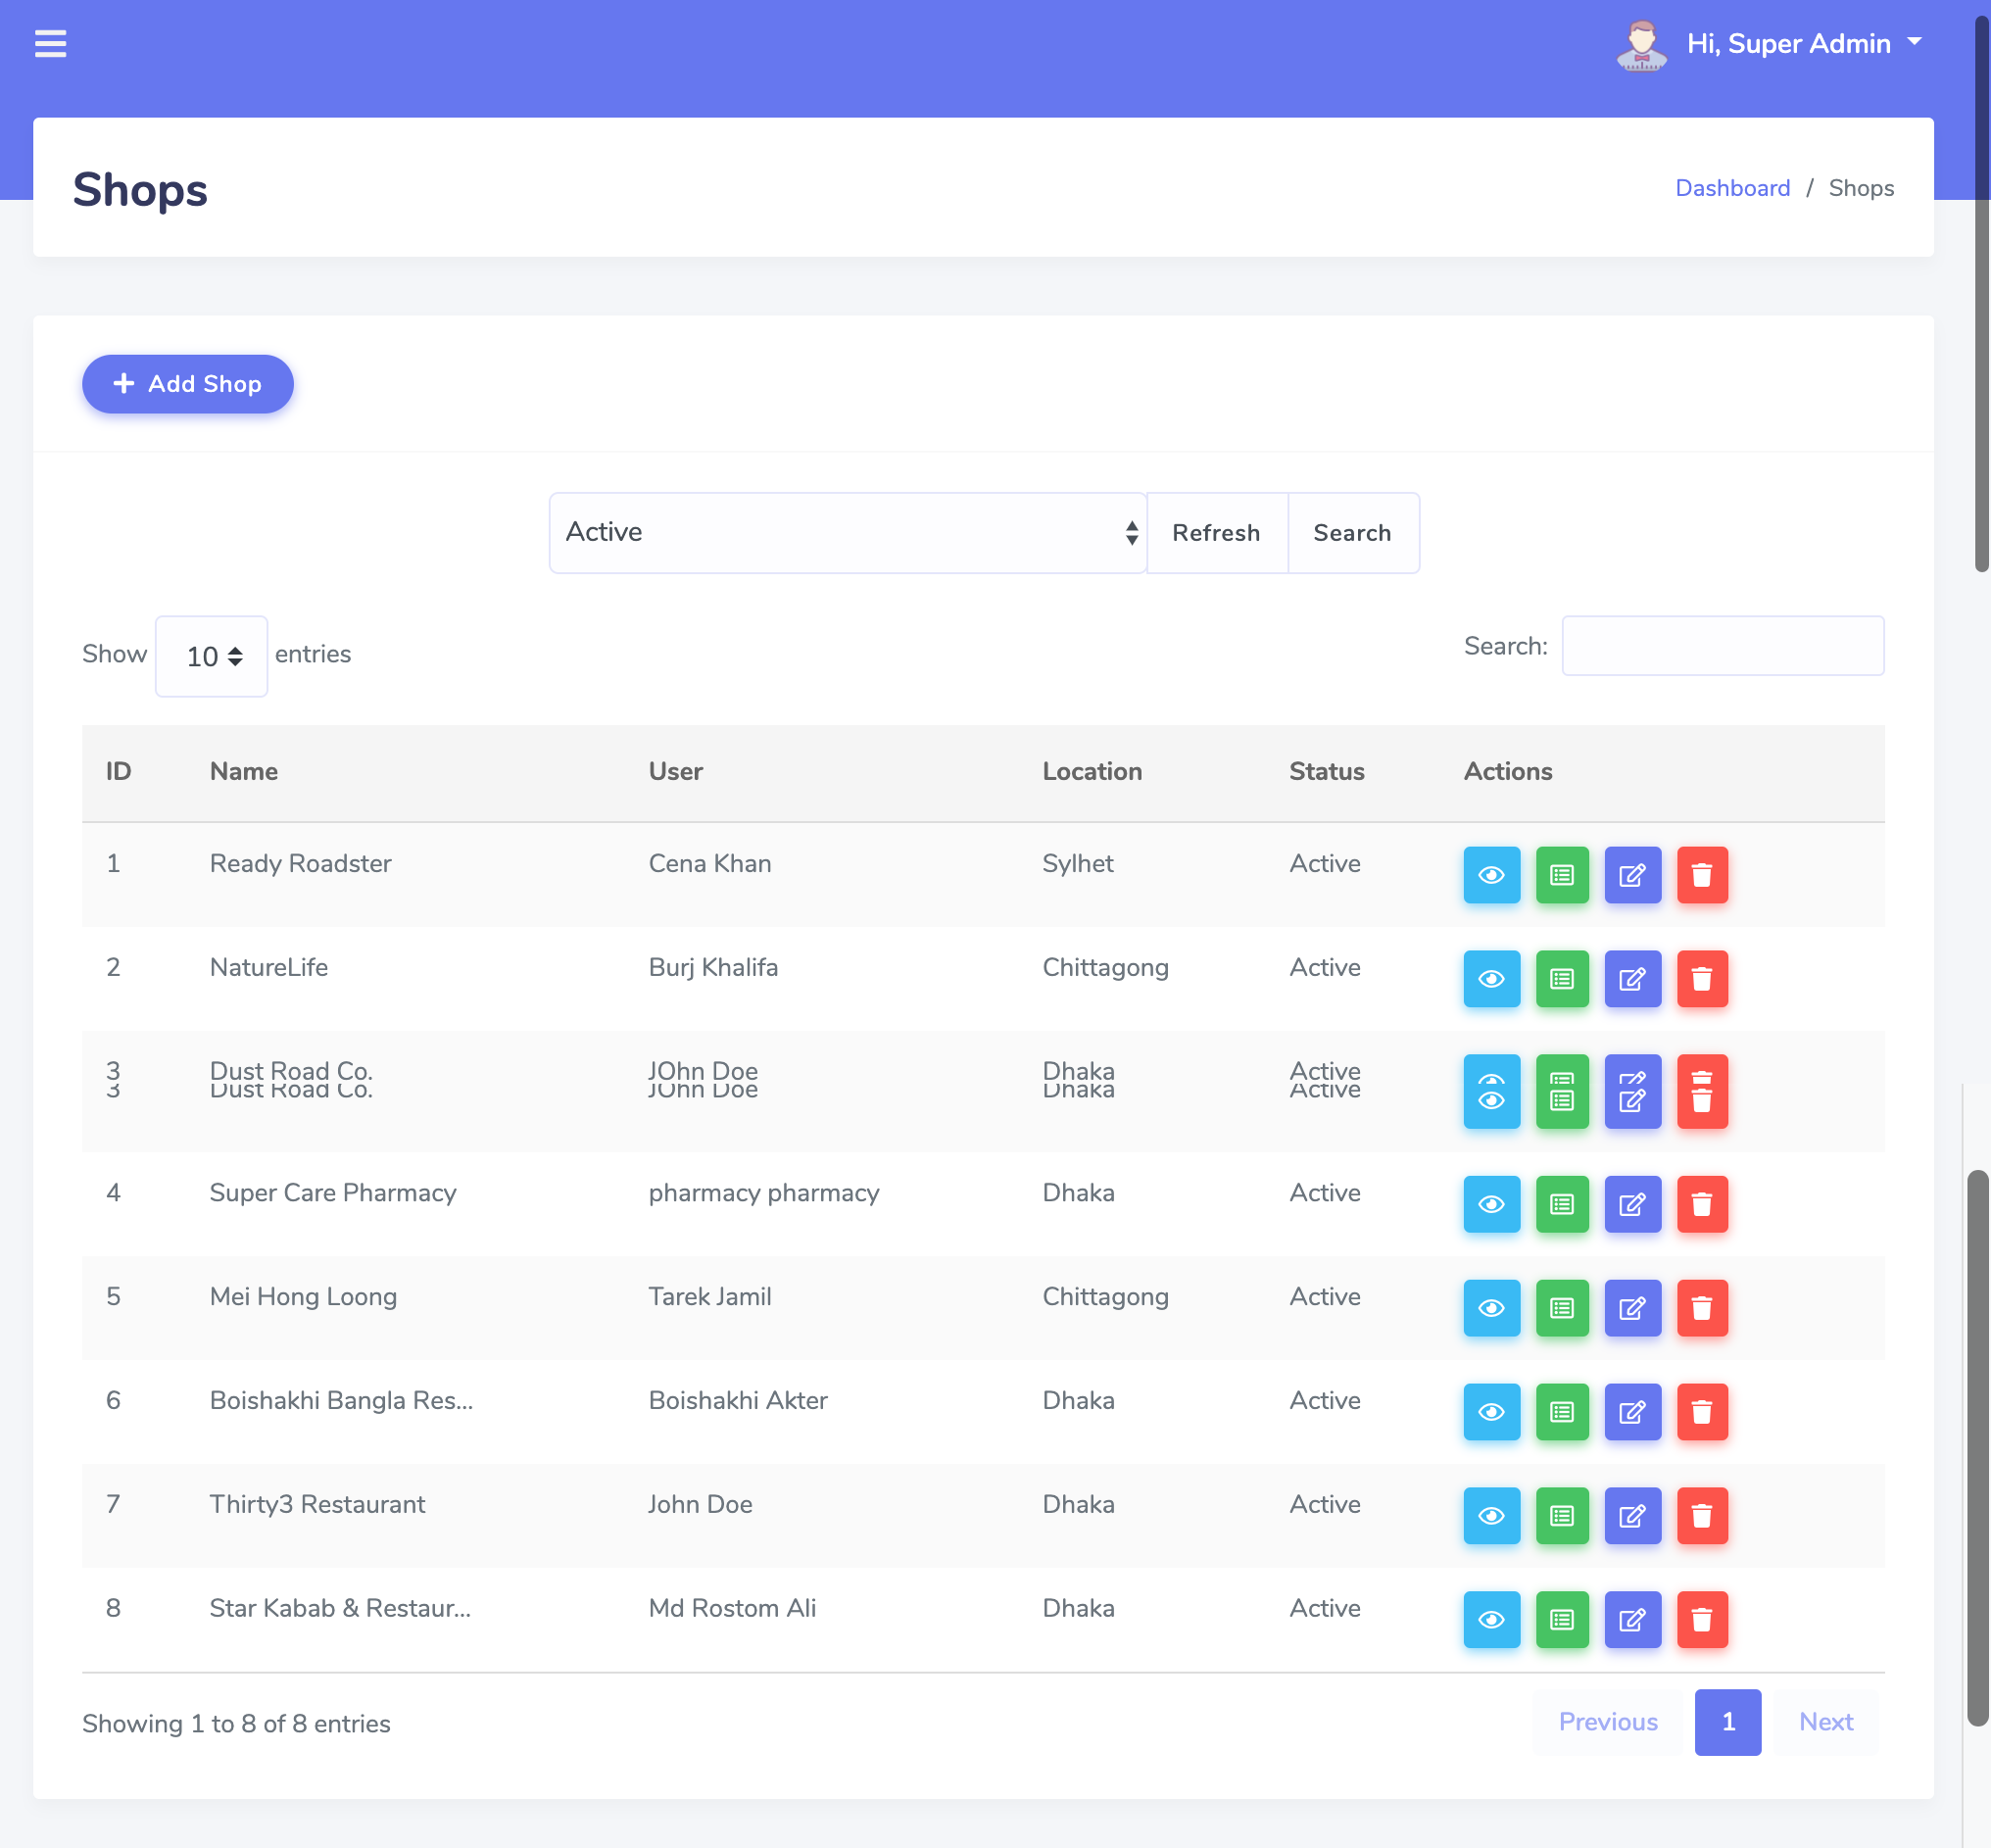The width and height of the screenshot is (1991, 1848).
Task: Open list icon for Ready Roadster
Action: [x=1561, y=875]
